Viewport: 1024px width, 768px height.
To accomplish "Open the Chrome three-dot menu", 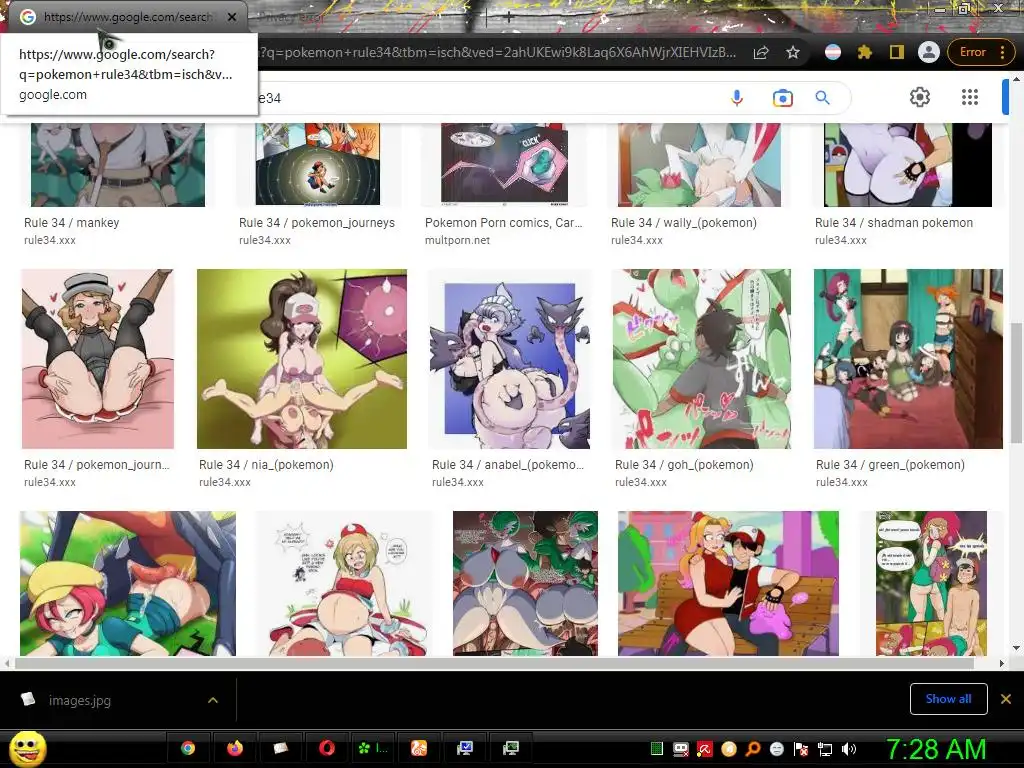I will [1002, 52].
